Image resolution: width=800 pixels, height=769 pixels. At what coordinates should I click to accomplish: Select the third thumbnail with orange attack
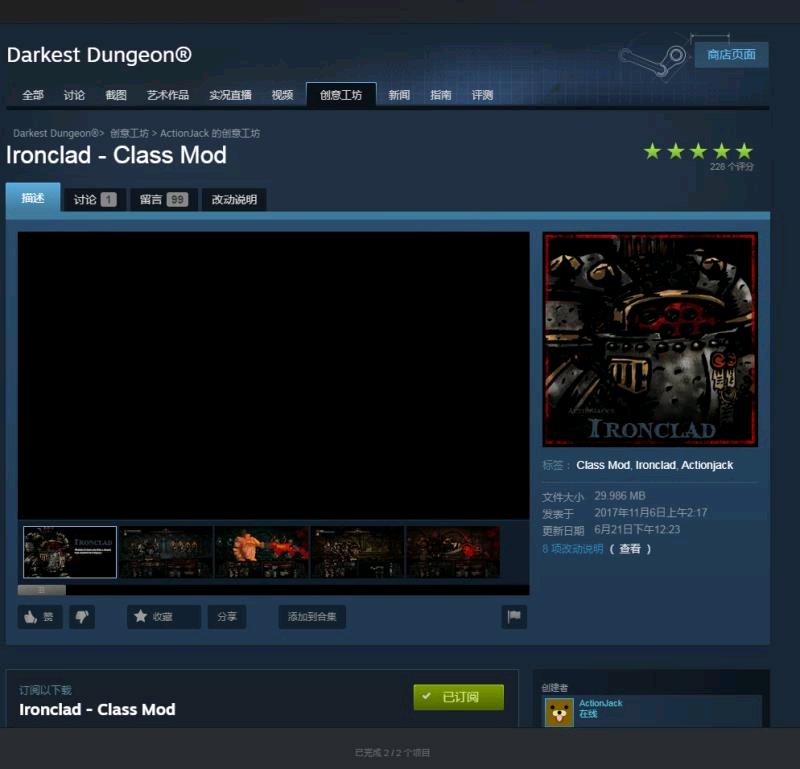261,552
